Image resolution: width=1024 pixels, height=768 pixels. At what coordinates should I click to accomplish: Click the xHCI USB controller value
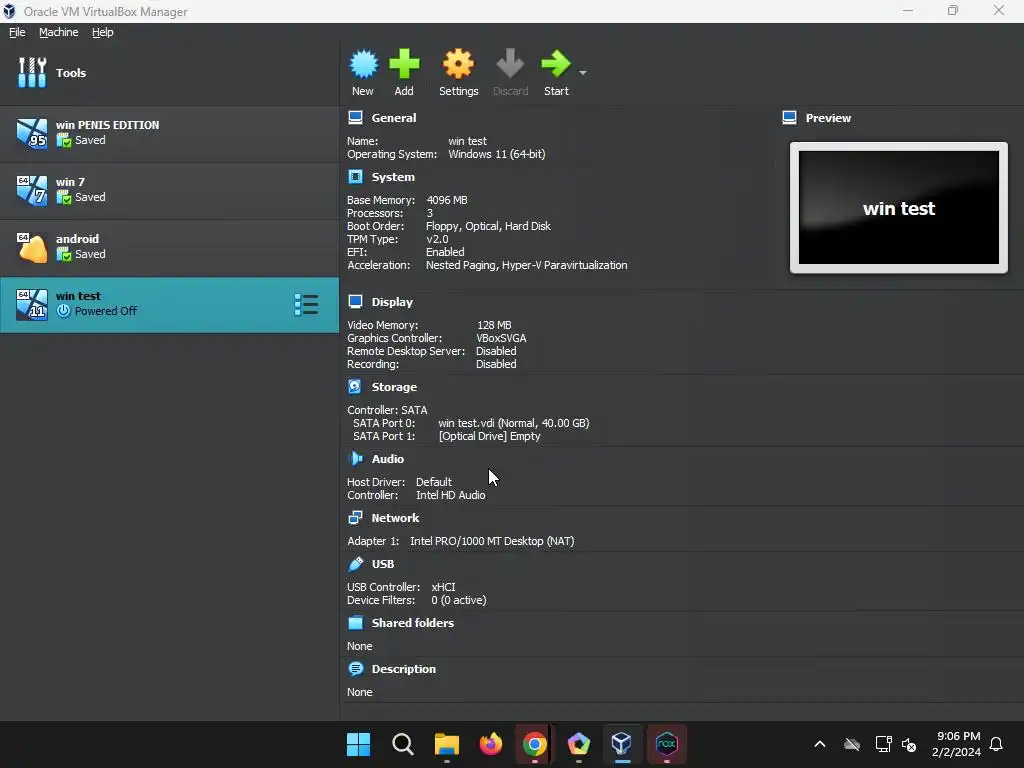pos(443,587)
